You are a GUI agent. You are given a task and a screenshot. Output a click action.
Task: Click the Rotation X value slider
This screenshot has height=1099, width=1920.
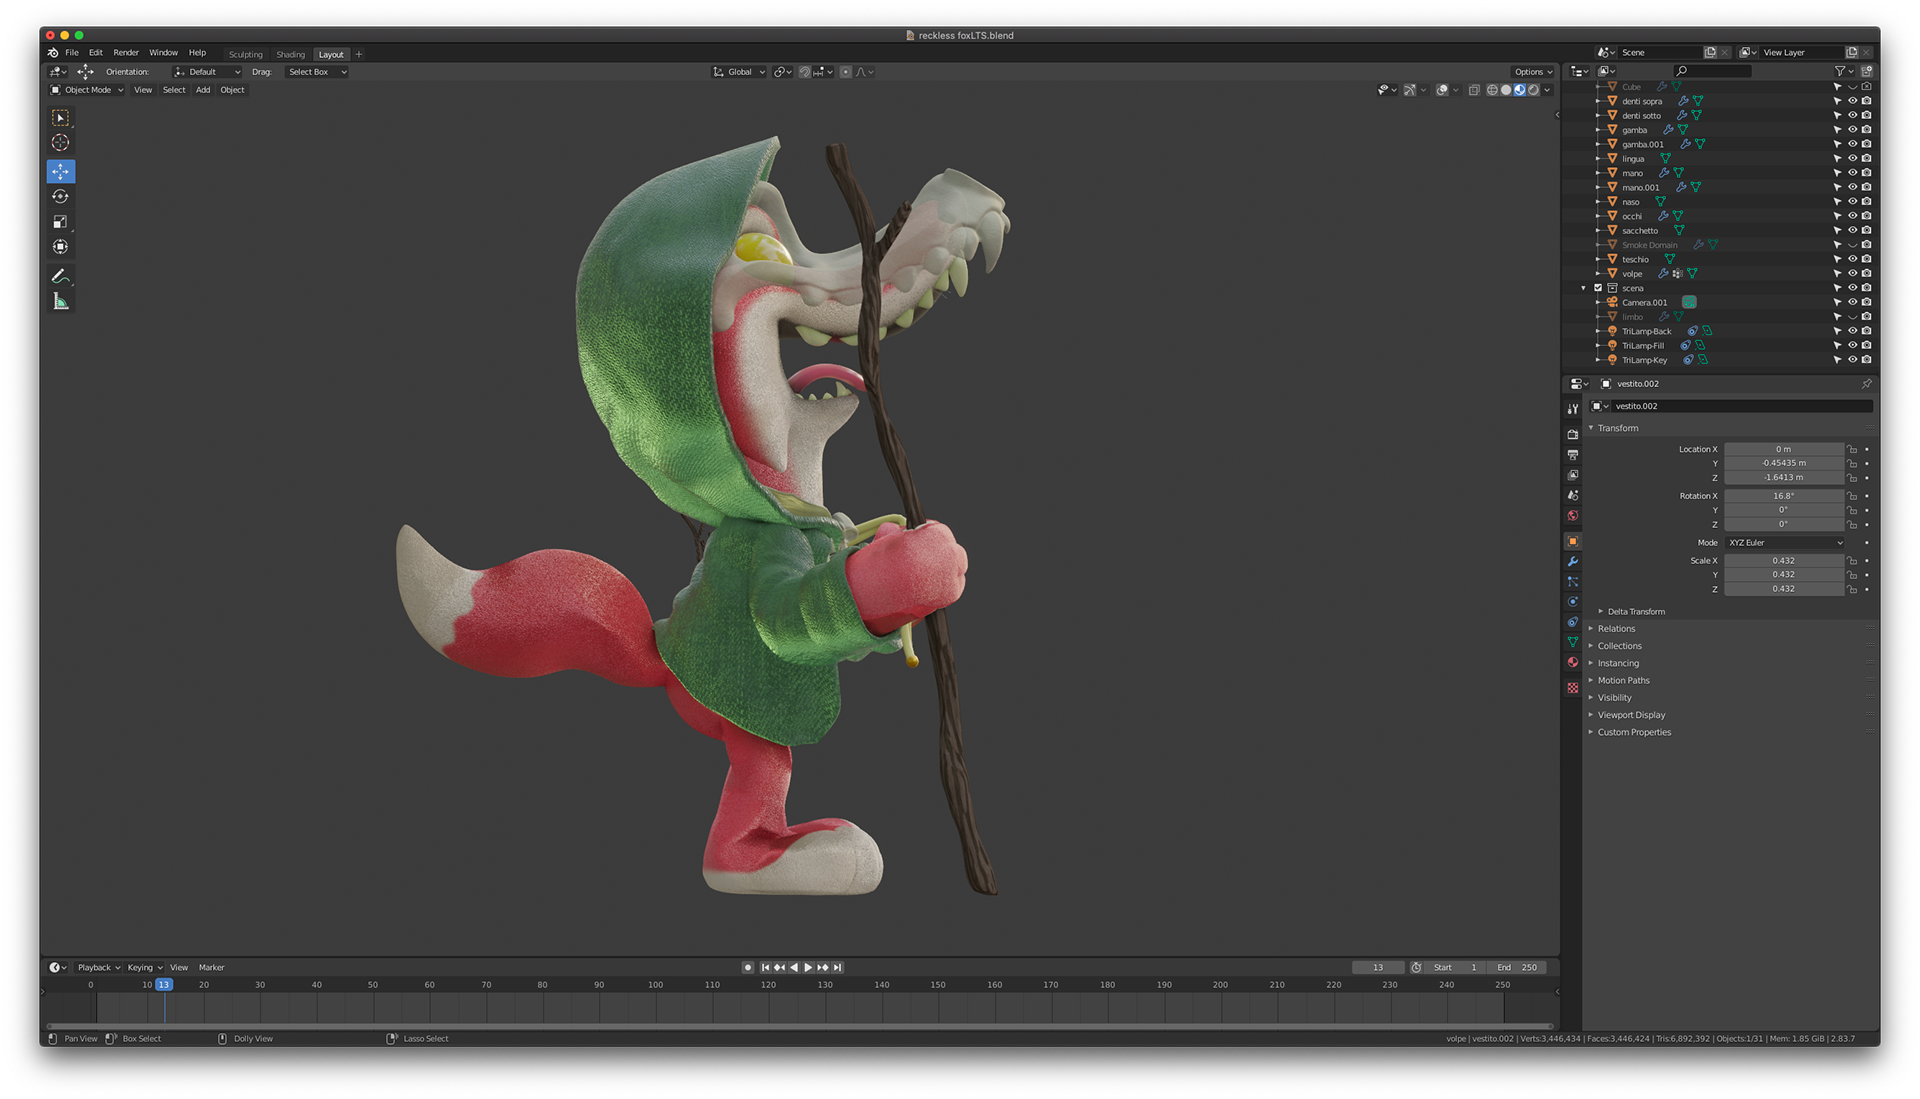1783,496
